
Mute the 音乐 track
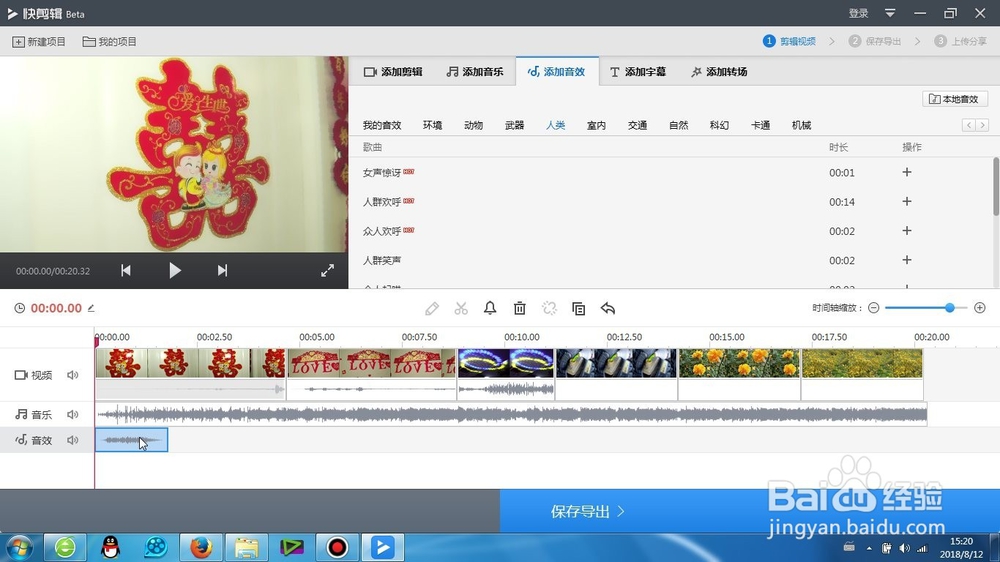tap(73, 415)
